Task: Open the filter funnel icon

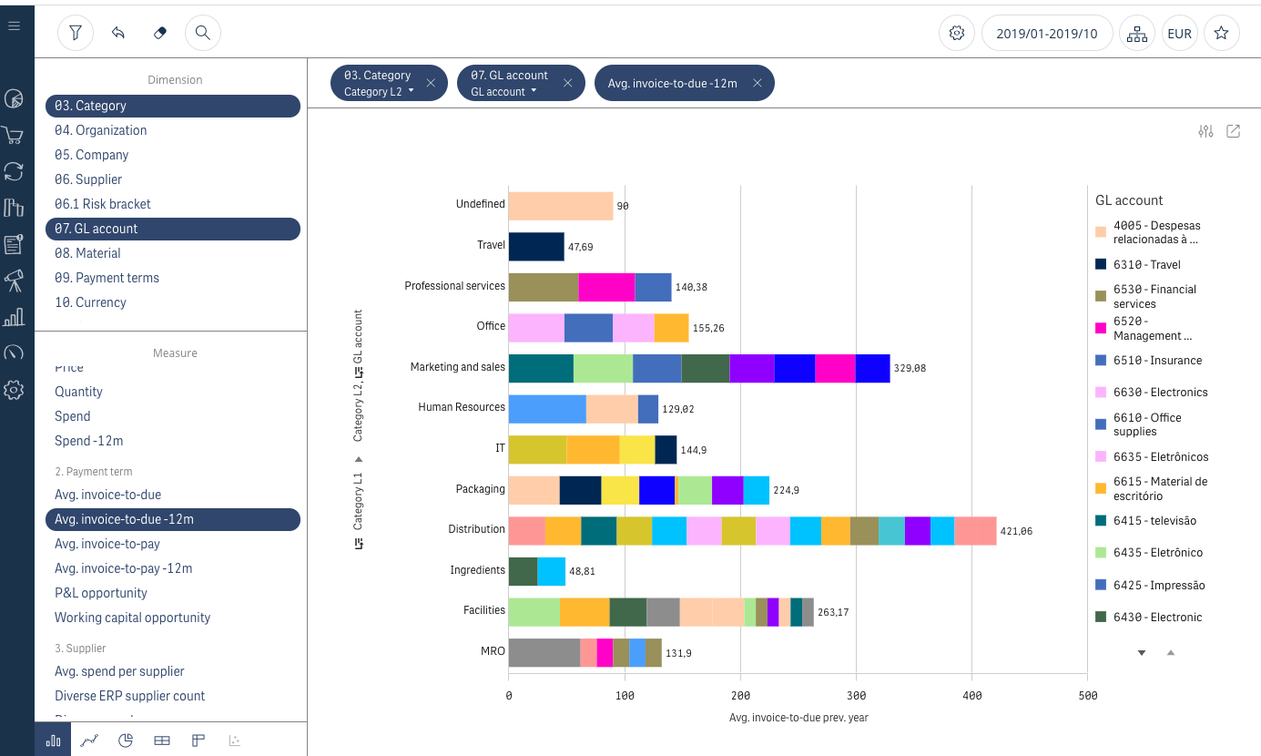Action: click(x=75, y=33)
